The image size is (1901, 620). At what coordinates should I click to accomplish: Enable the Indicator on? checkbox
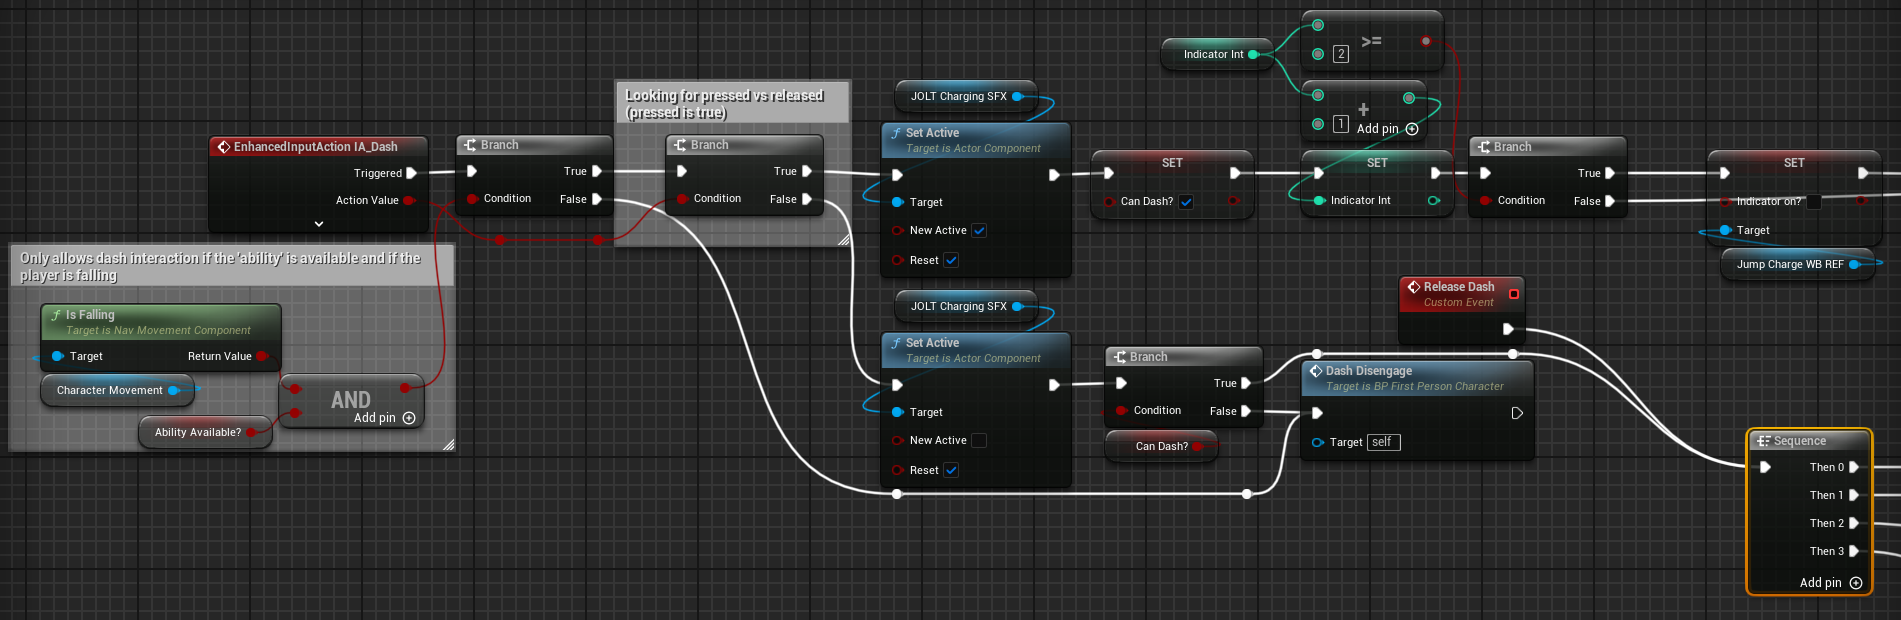pyautogui.click(x=1813, y=202)
